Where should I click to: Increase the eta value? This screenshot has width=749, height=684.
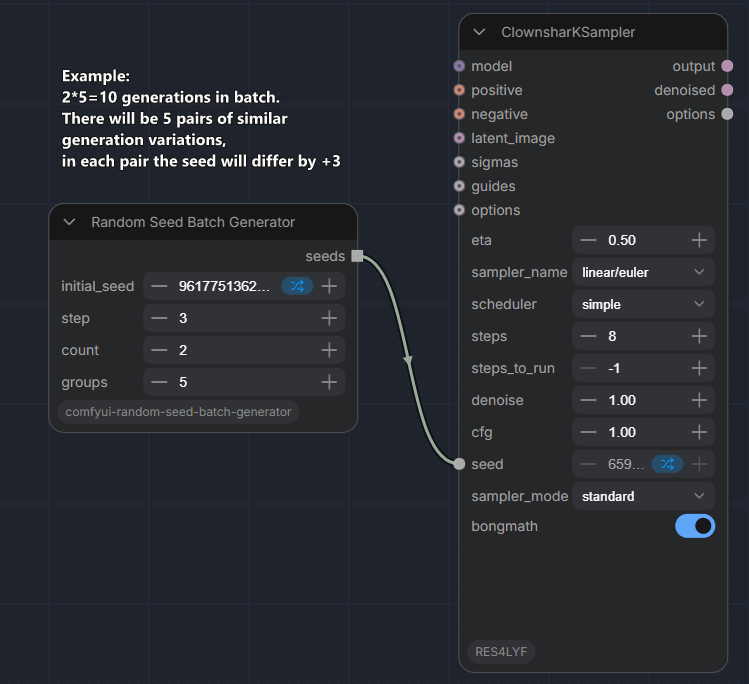click(x=699, y=240)
